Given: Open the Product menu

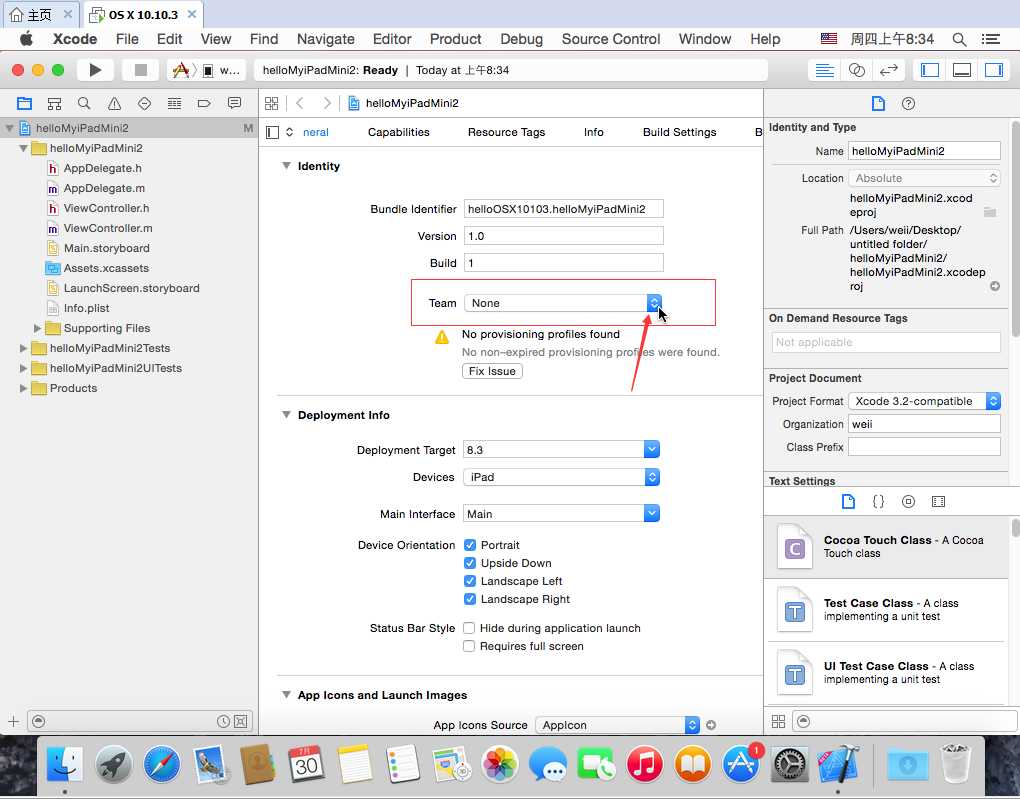Looking at the screenshot, I should [x=455, y=39].
